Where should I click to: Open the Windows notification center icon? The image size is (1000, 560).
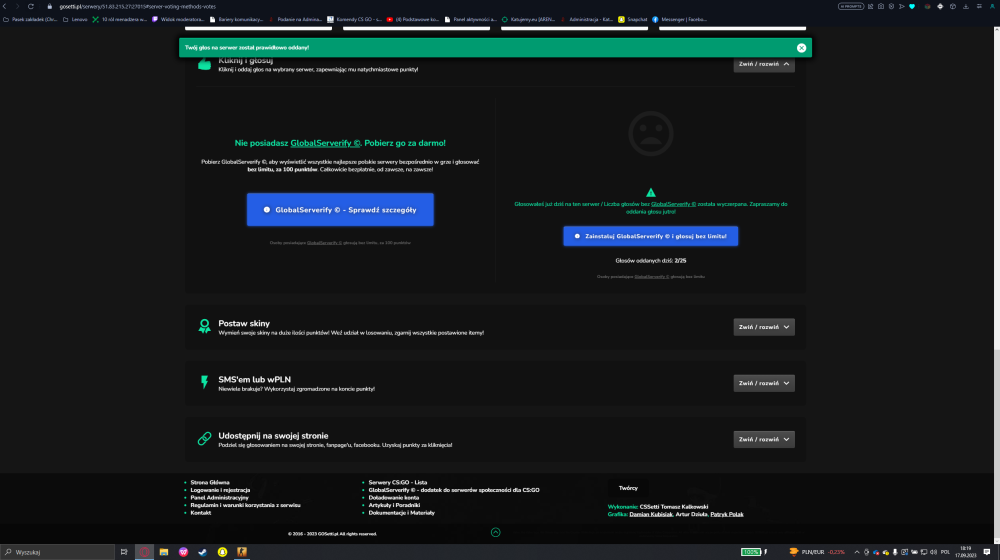point(987,552)
